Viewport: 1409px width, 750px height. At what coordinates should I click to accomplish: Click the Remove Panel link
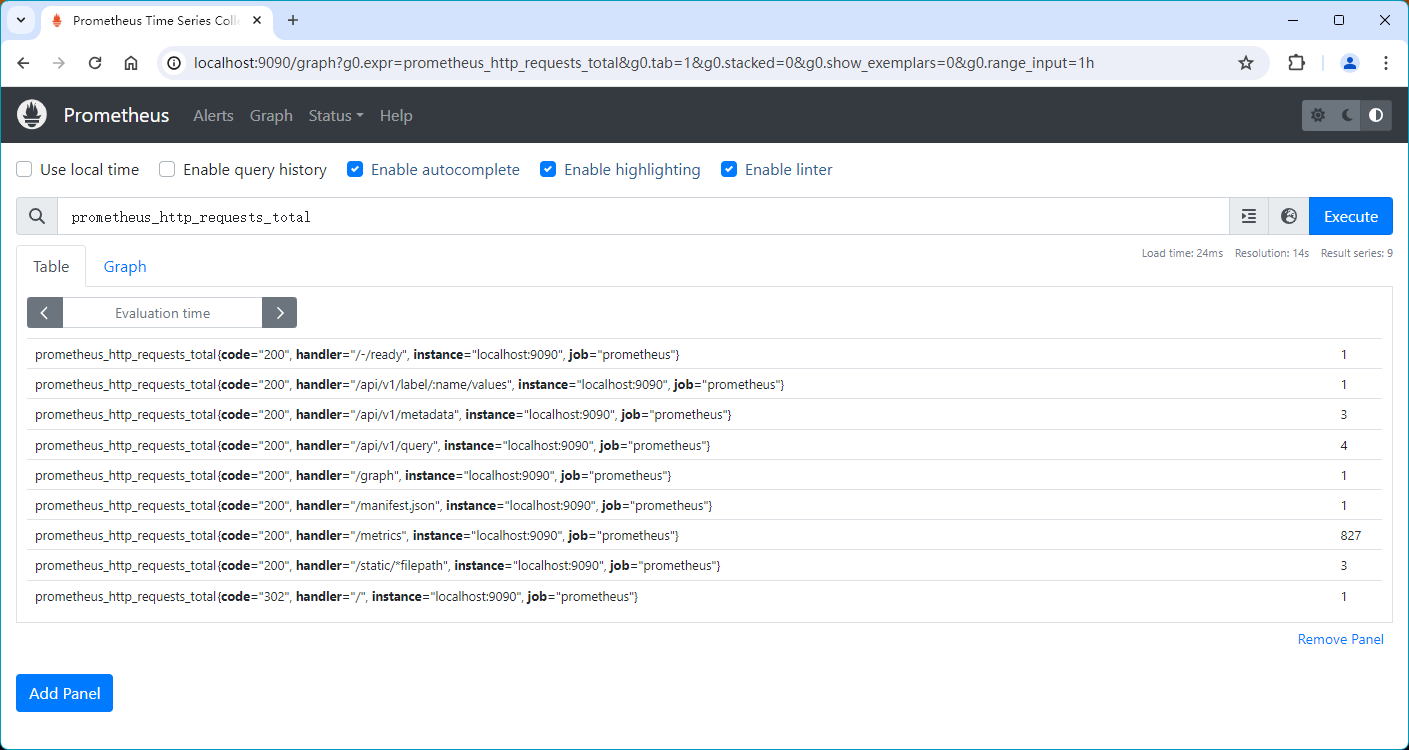pos(1340,639)
